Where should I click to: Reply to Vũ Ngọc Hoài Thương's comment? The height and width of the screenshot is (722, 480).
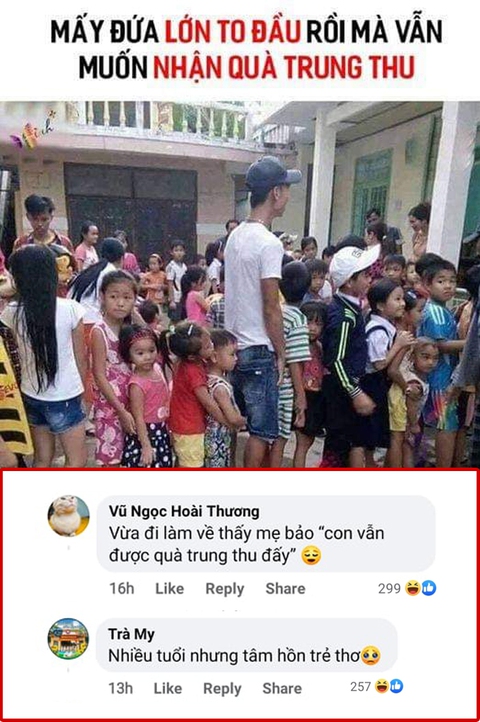(x=225, y=589)
